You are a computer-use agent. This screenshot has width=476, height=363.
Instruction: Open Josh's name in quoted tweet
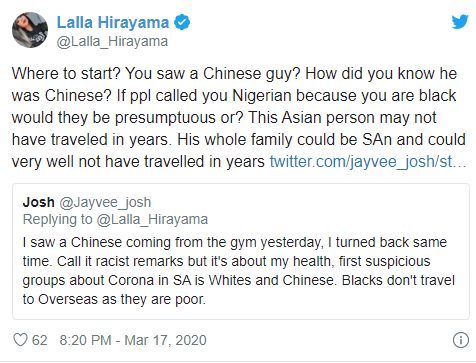click(39, 202)
